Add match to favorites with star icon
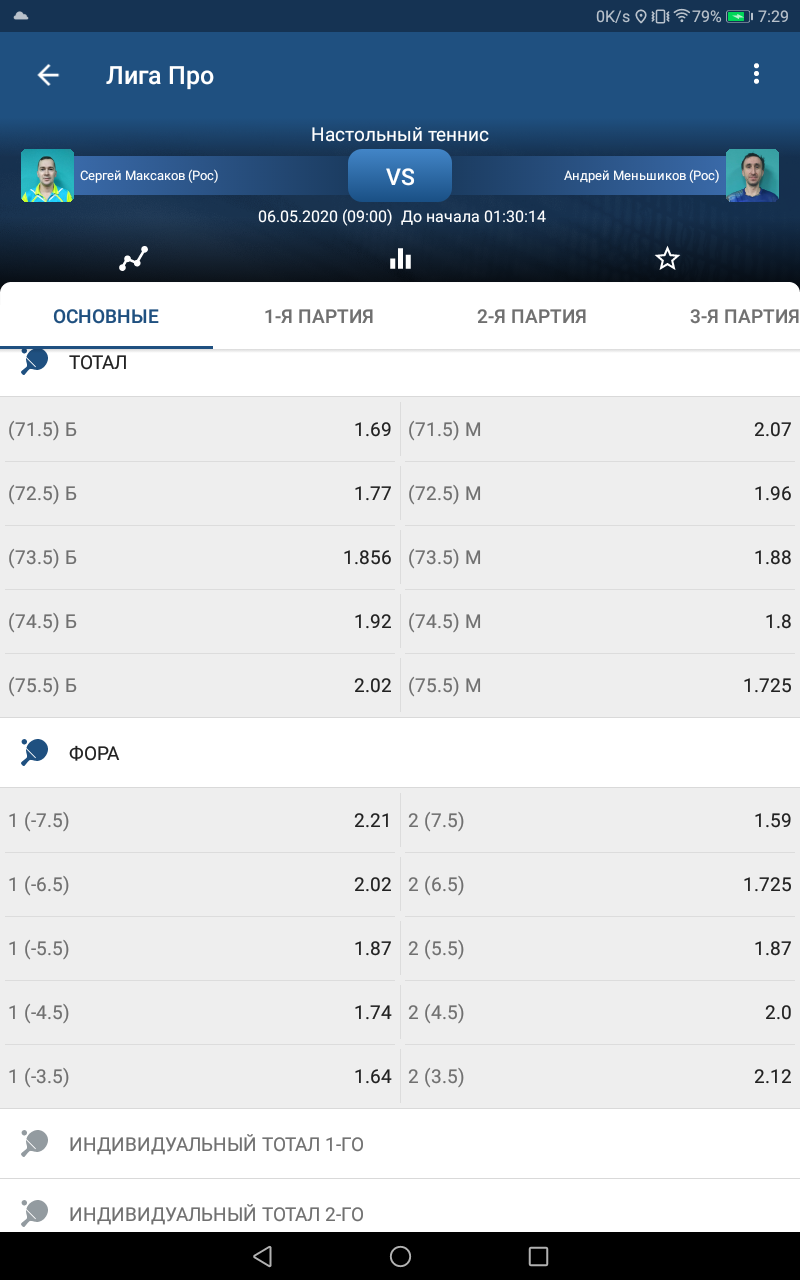800x1280 pixels. coord(667,259)
